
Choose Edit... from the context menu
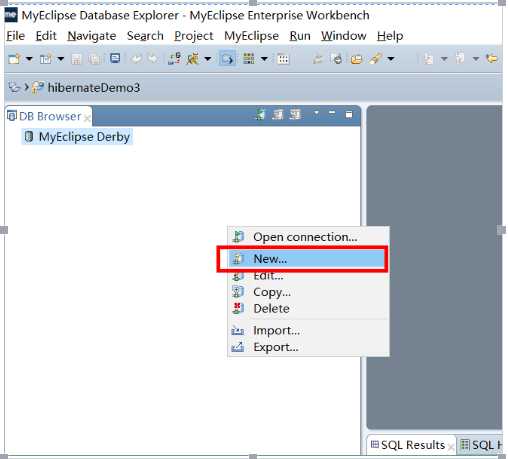309,276
